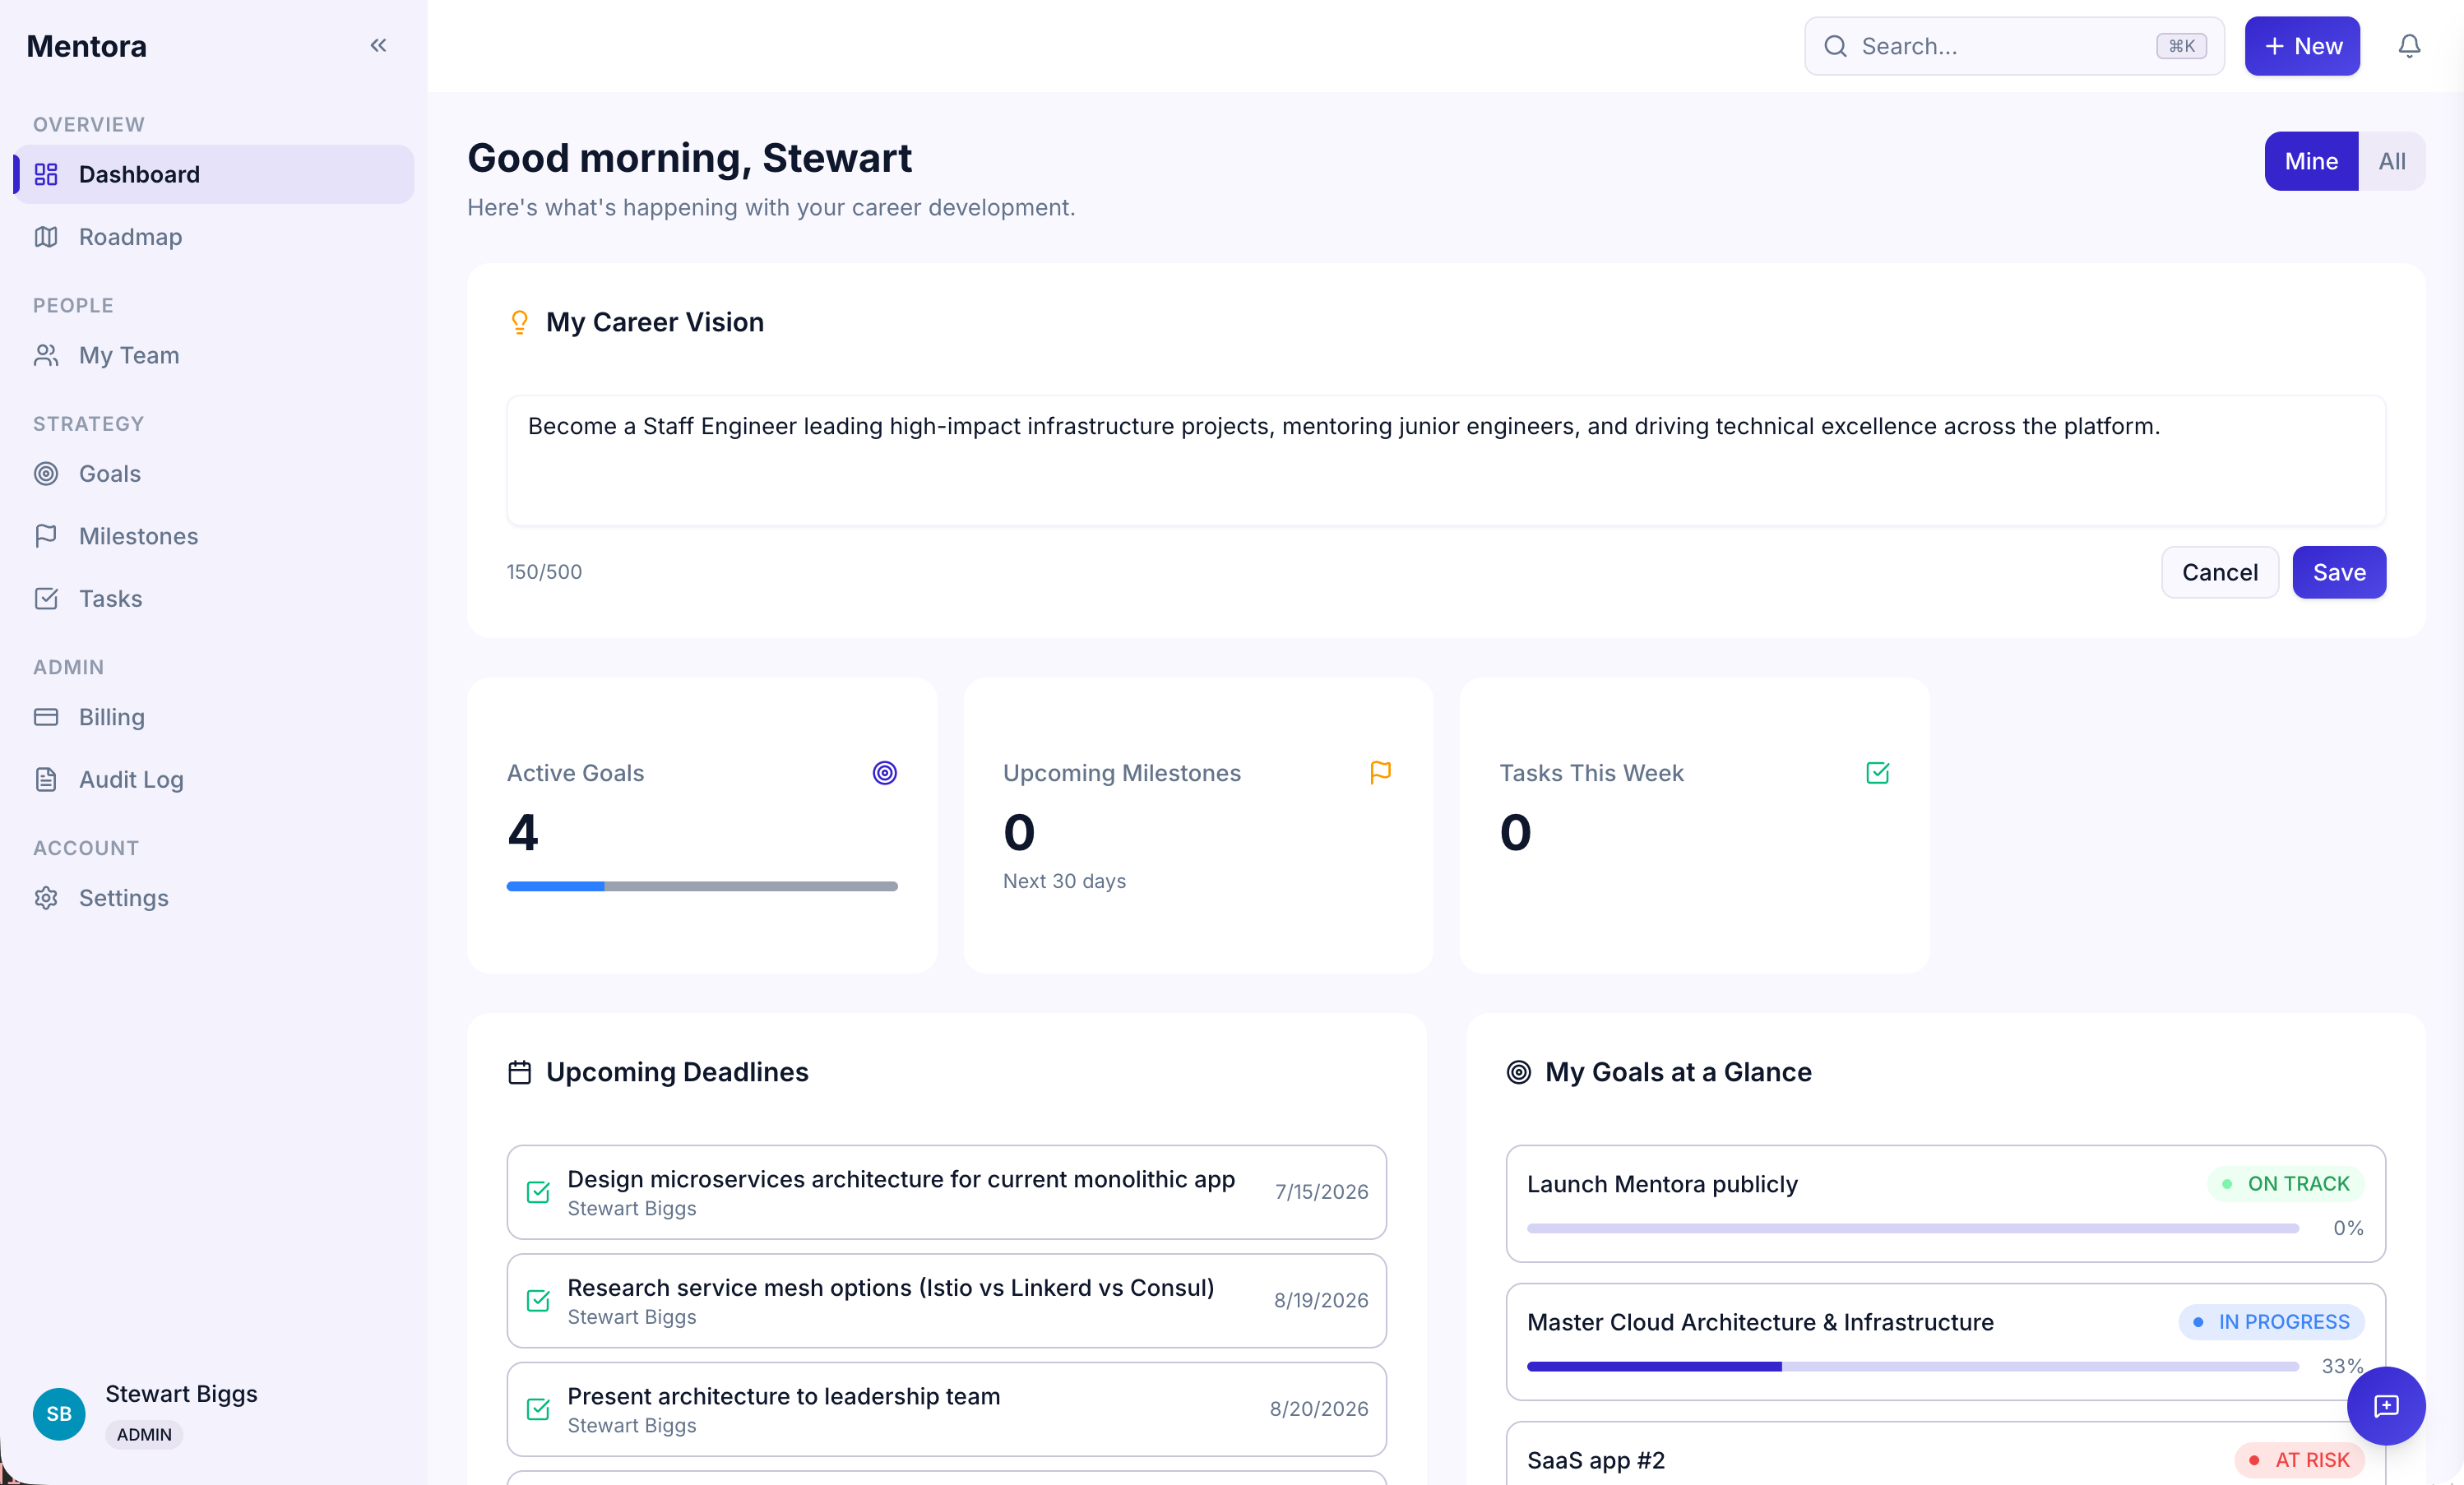Click the Launch Mentora publicly progress bar
This screenshot has width=2464, height=1485.
click(1912, 1228)
